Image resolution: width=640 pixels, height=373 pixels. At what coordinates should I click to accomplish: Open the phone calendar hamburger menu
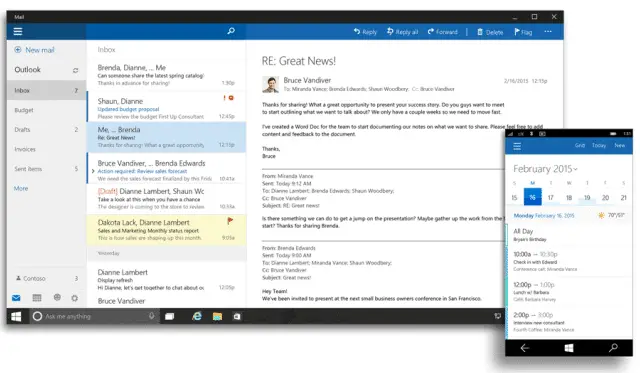(517, 146)
